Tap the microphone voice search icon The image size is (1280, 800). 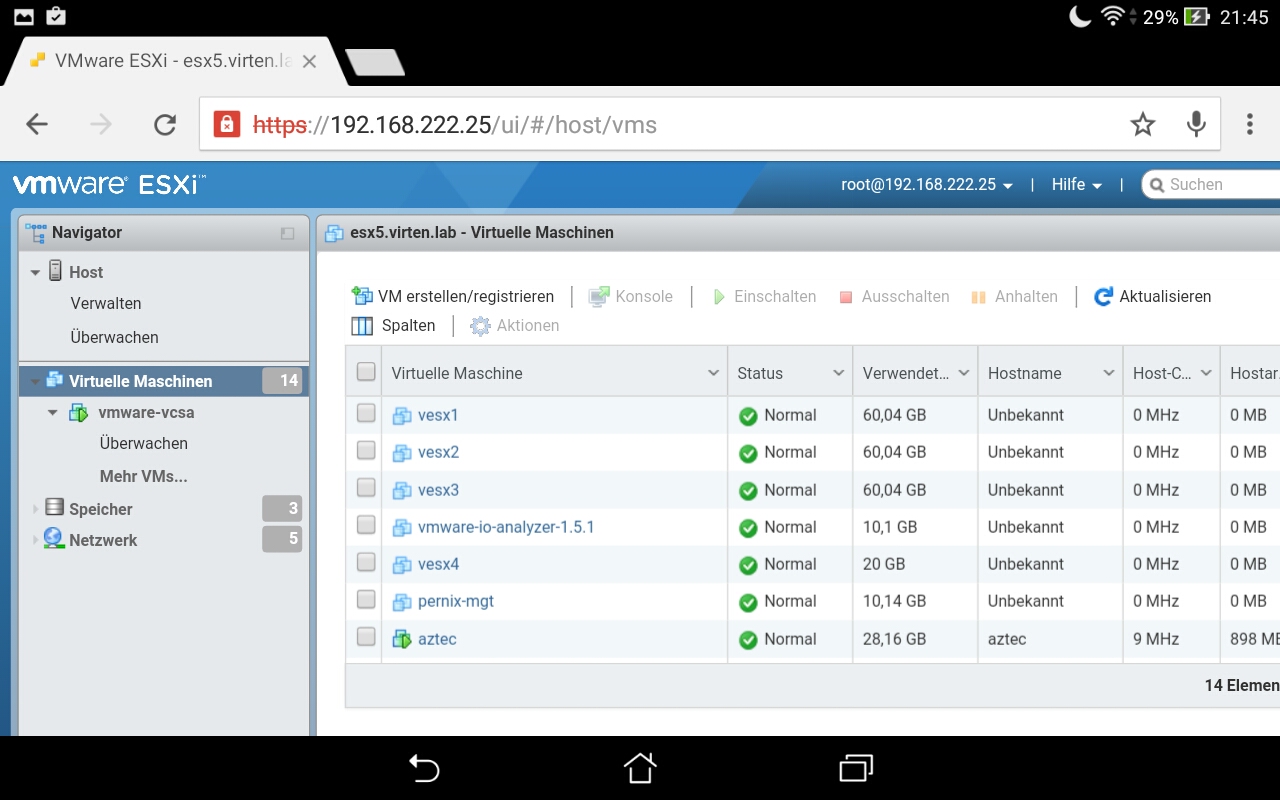coord(1196,124)
